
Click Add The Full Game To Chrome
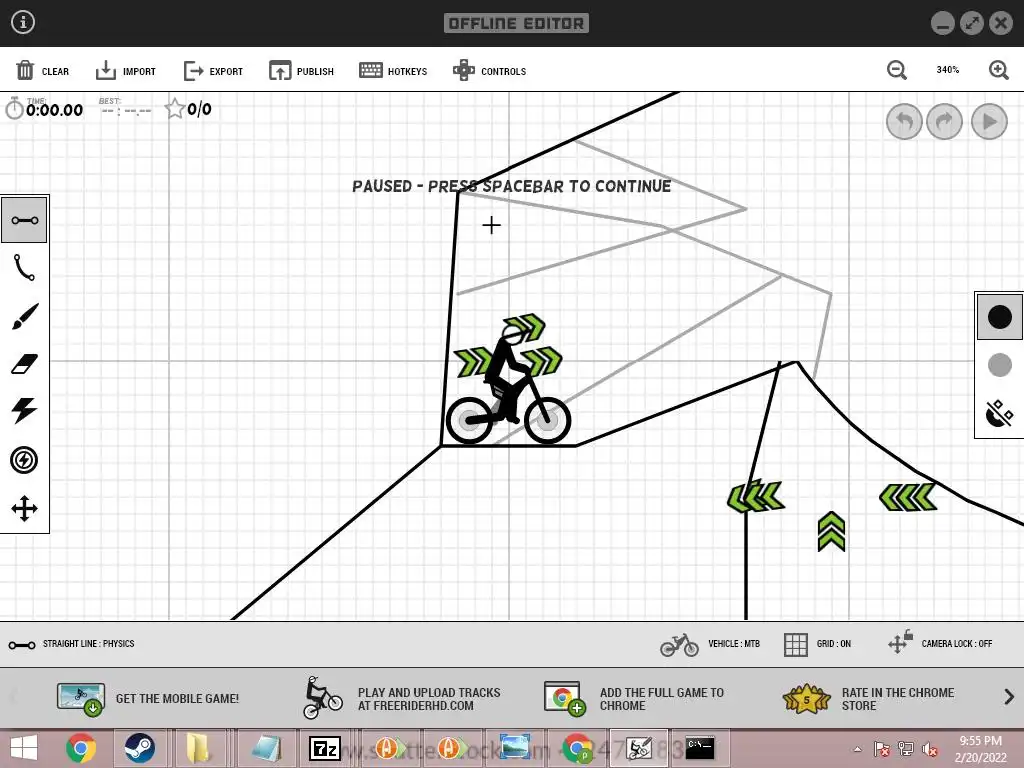633,699
